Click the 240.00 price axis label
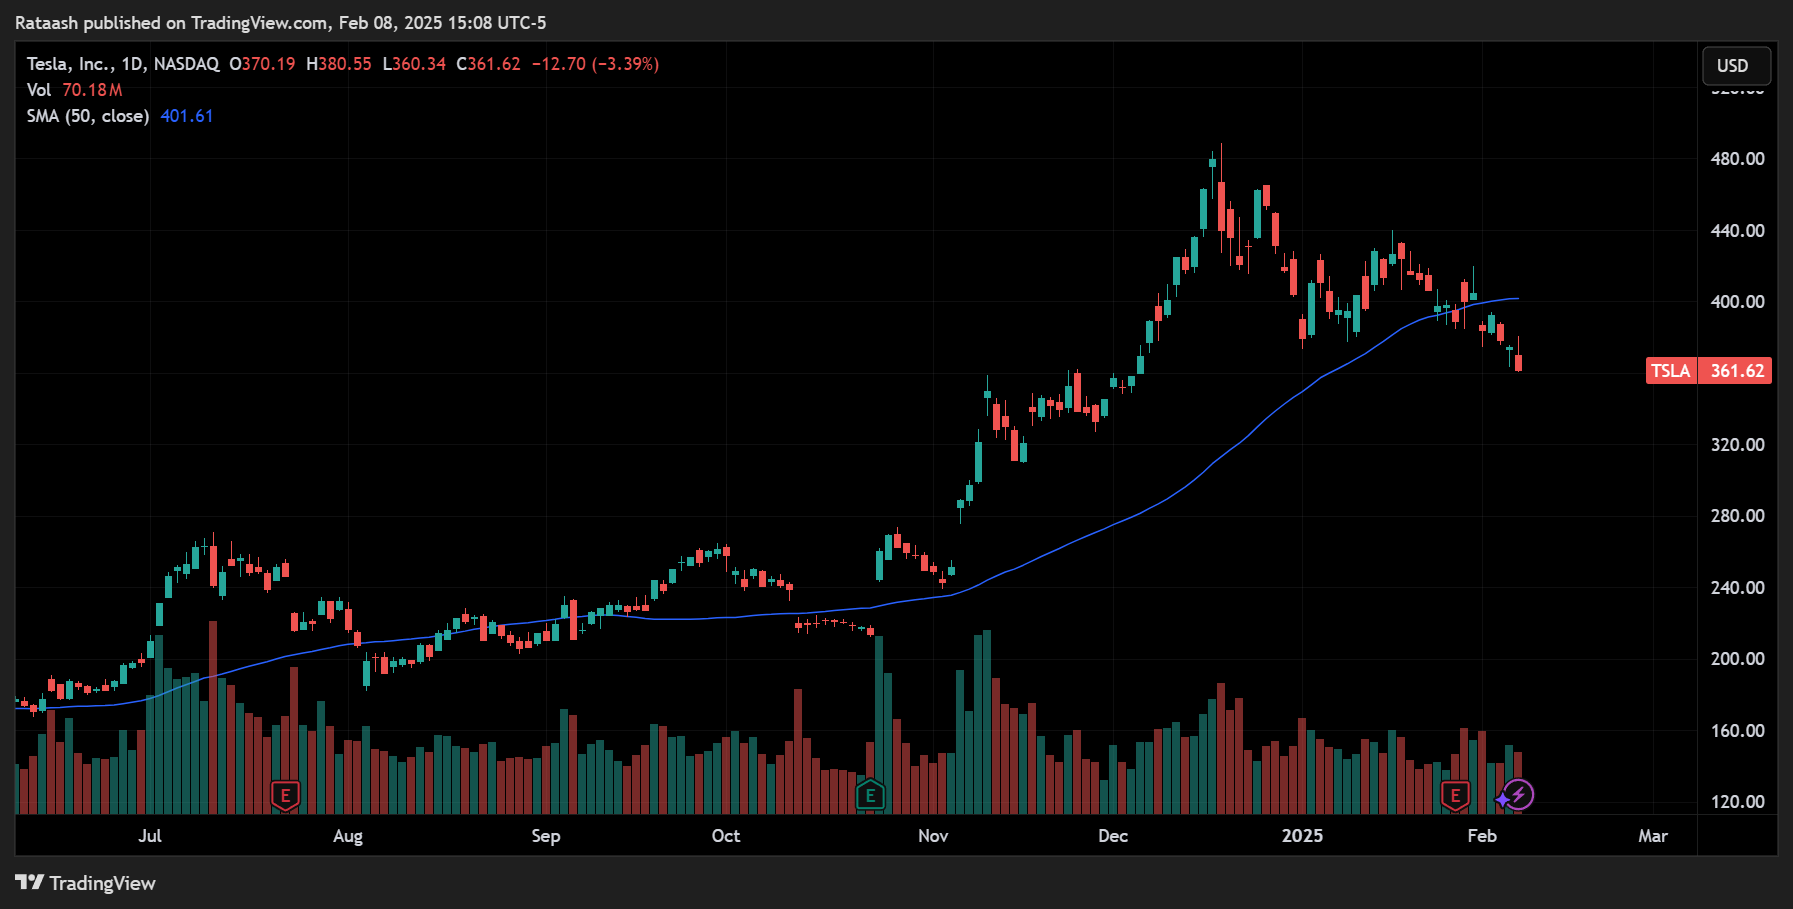 click(x=1737, y=588)
